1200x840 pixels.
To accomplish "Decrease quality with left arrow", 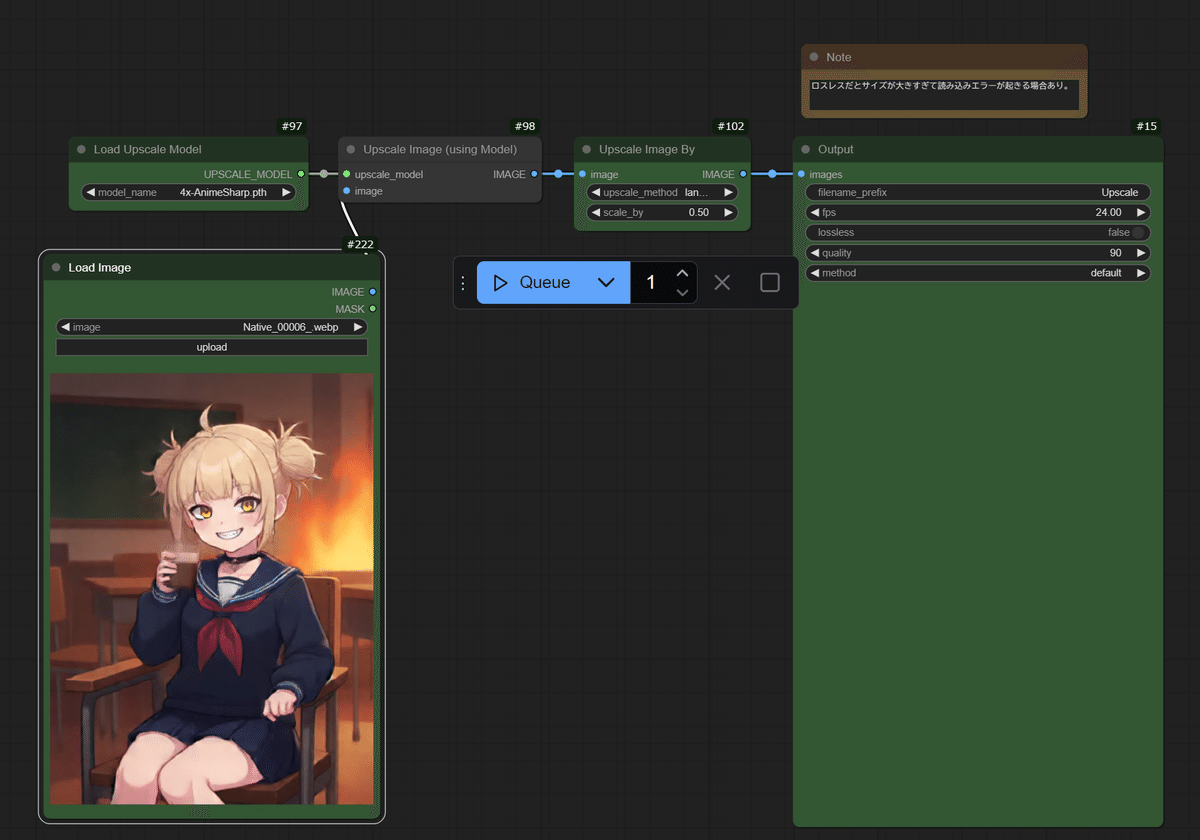I will pos(814,253).
